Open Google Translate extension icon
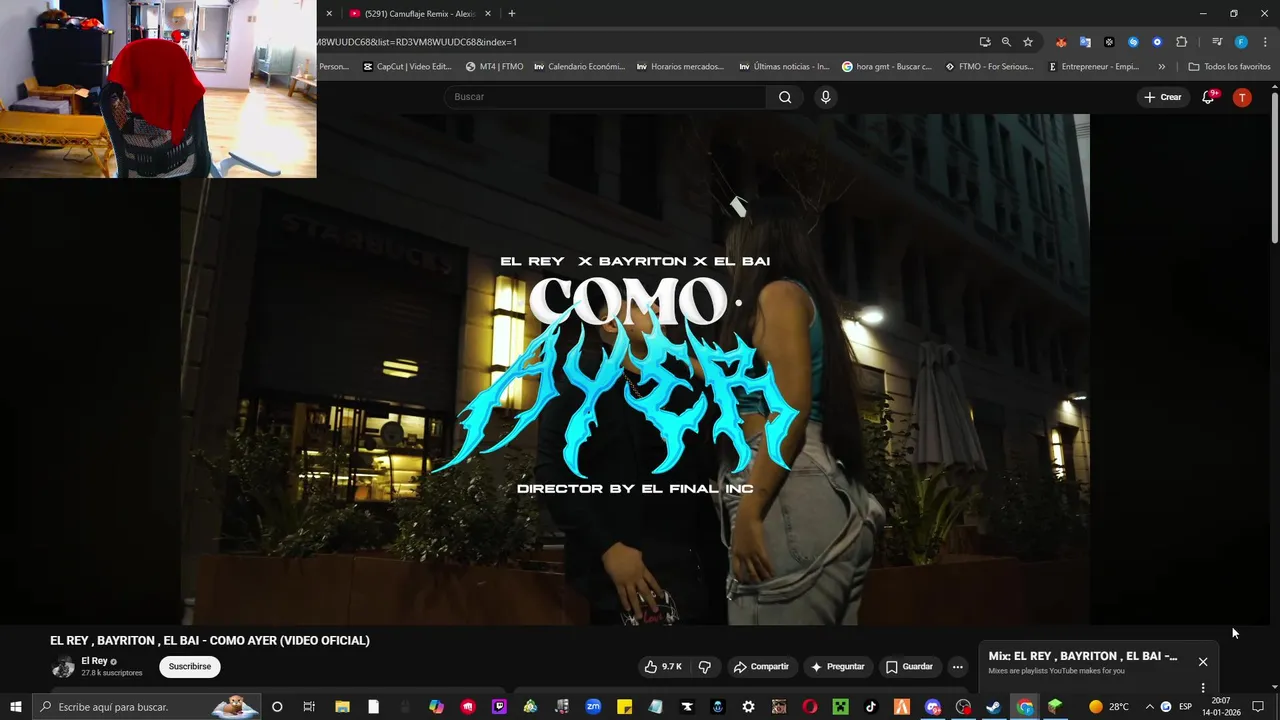 [x=1085, y=42]
